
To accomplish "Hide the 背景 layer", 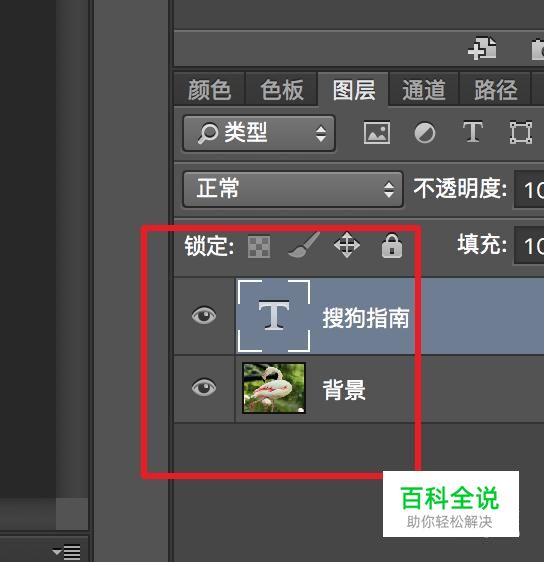I will 204,387.
